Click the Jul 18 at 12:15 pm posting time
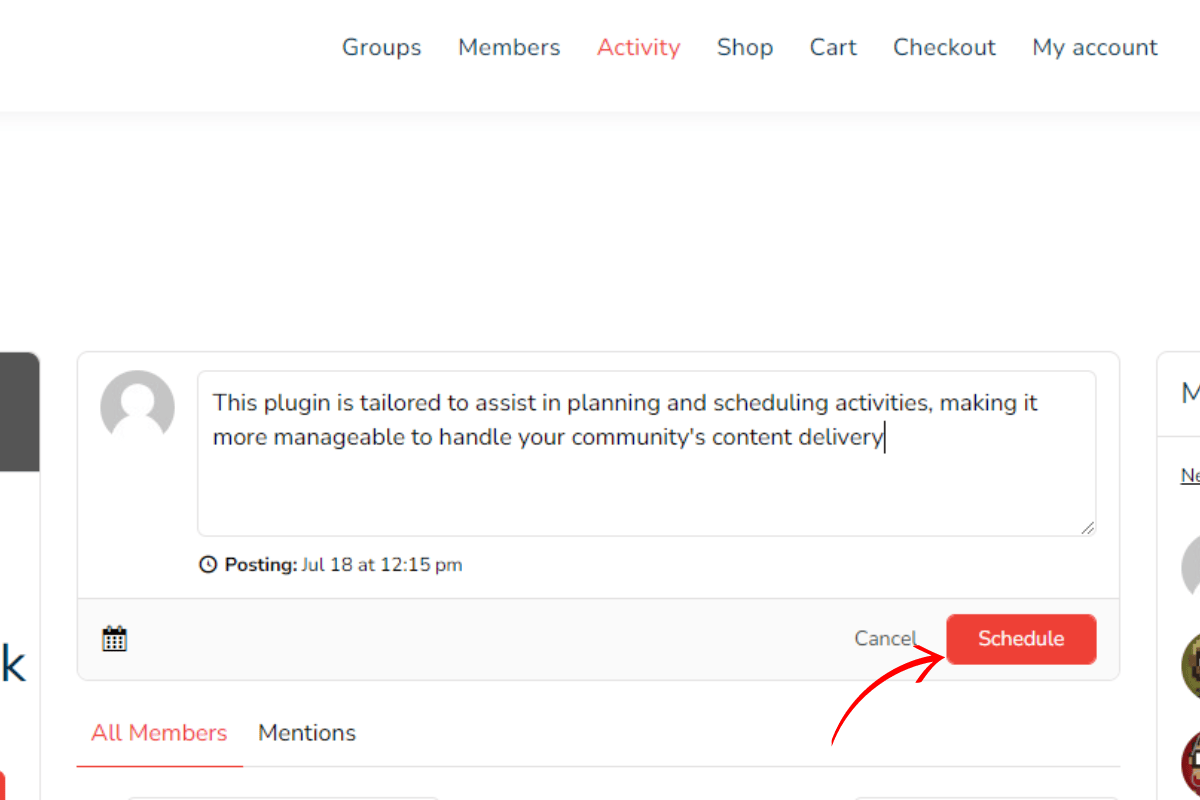Screen dimensions: 1200x800 pyautogui.click(x=381, y=565)
